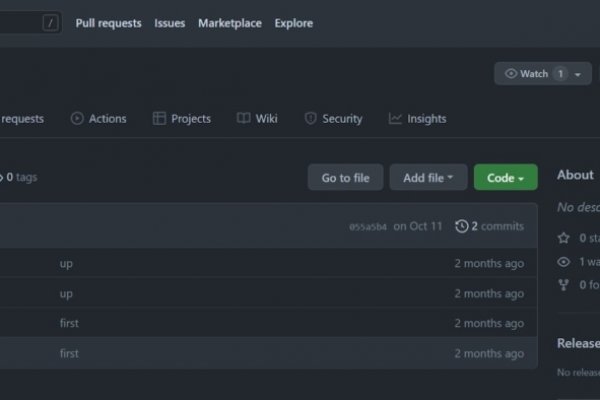The image size is (600, 400).
Task: Click the Insights graph icon
Action: tap(395, 119)
